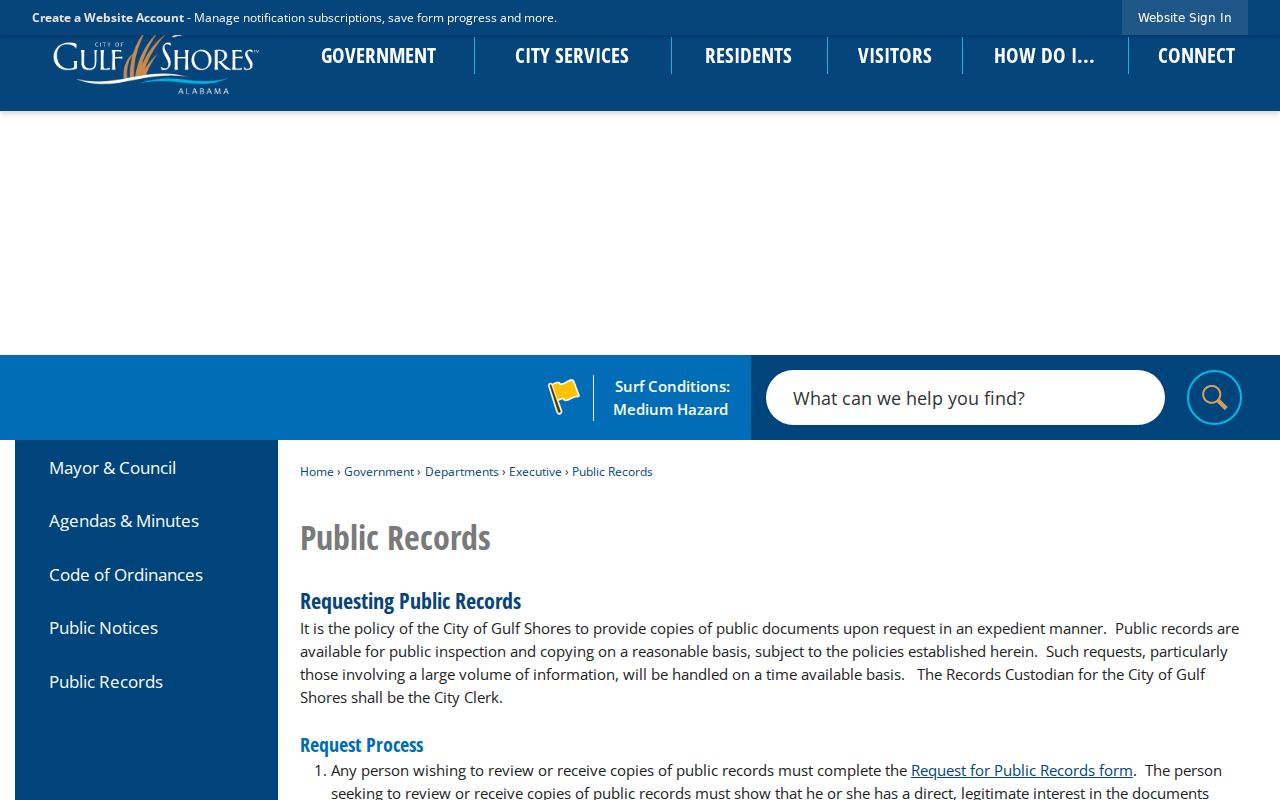Select Public Records in the sidebar

click(106, 681)
